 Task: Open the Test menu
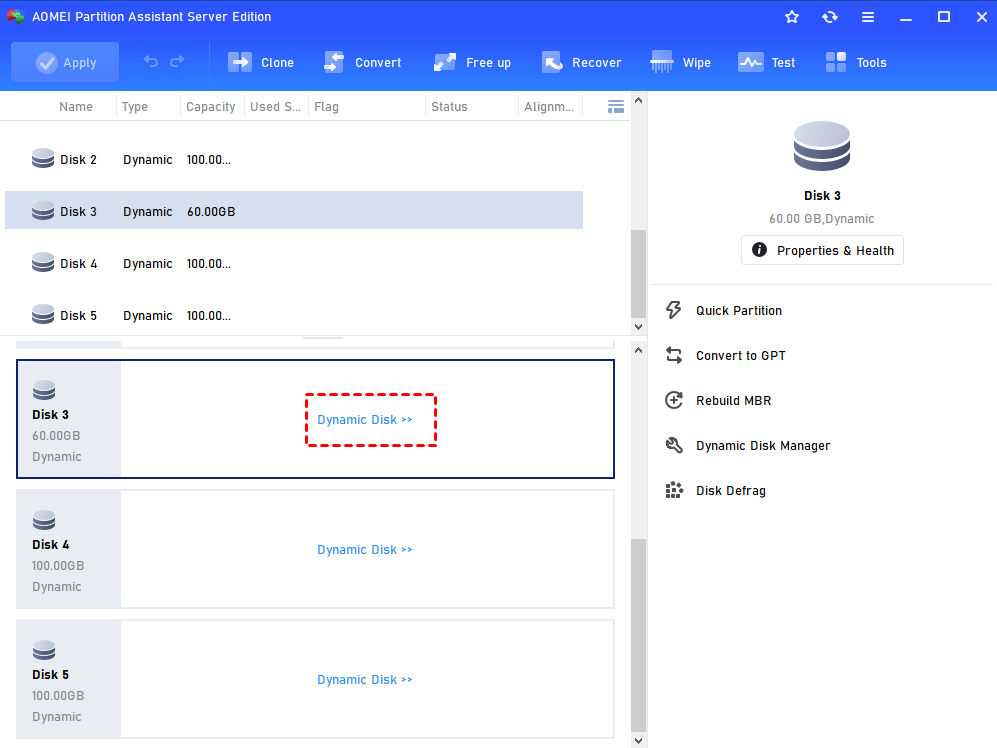point(766,62)
